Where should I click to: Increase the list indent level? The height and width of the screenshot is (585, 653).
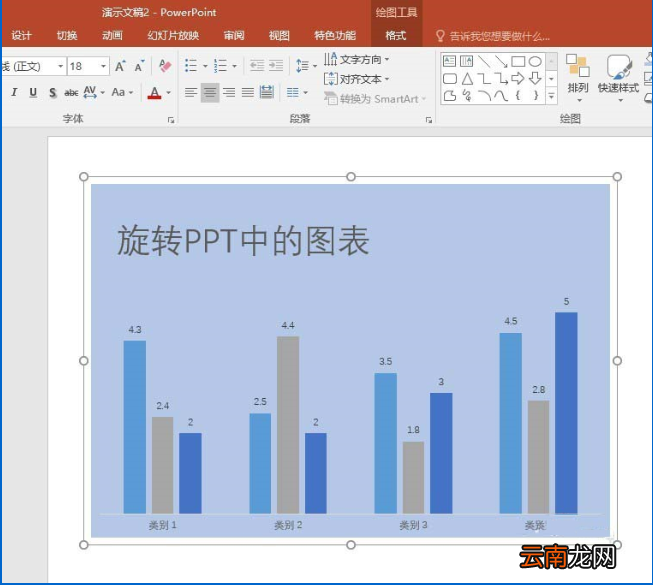click(276, 65)
